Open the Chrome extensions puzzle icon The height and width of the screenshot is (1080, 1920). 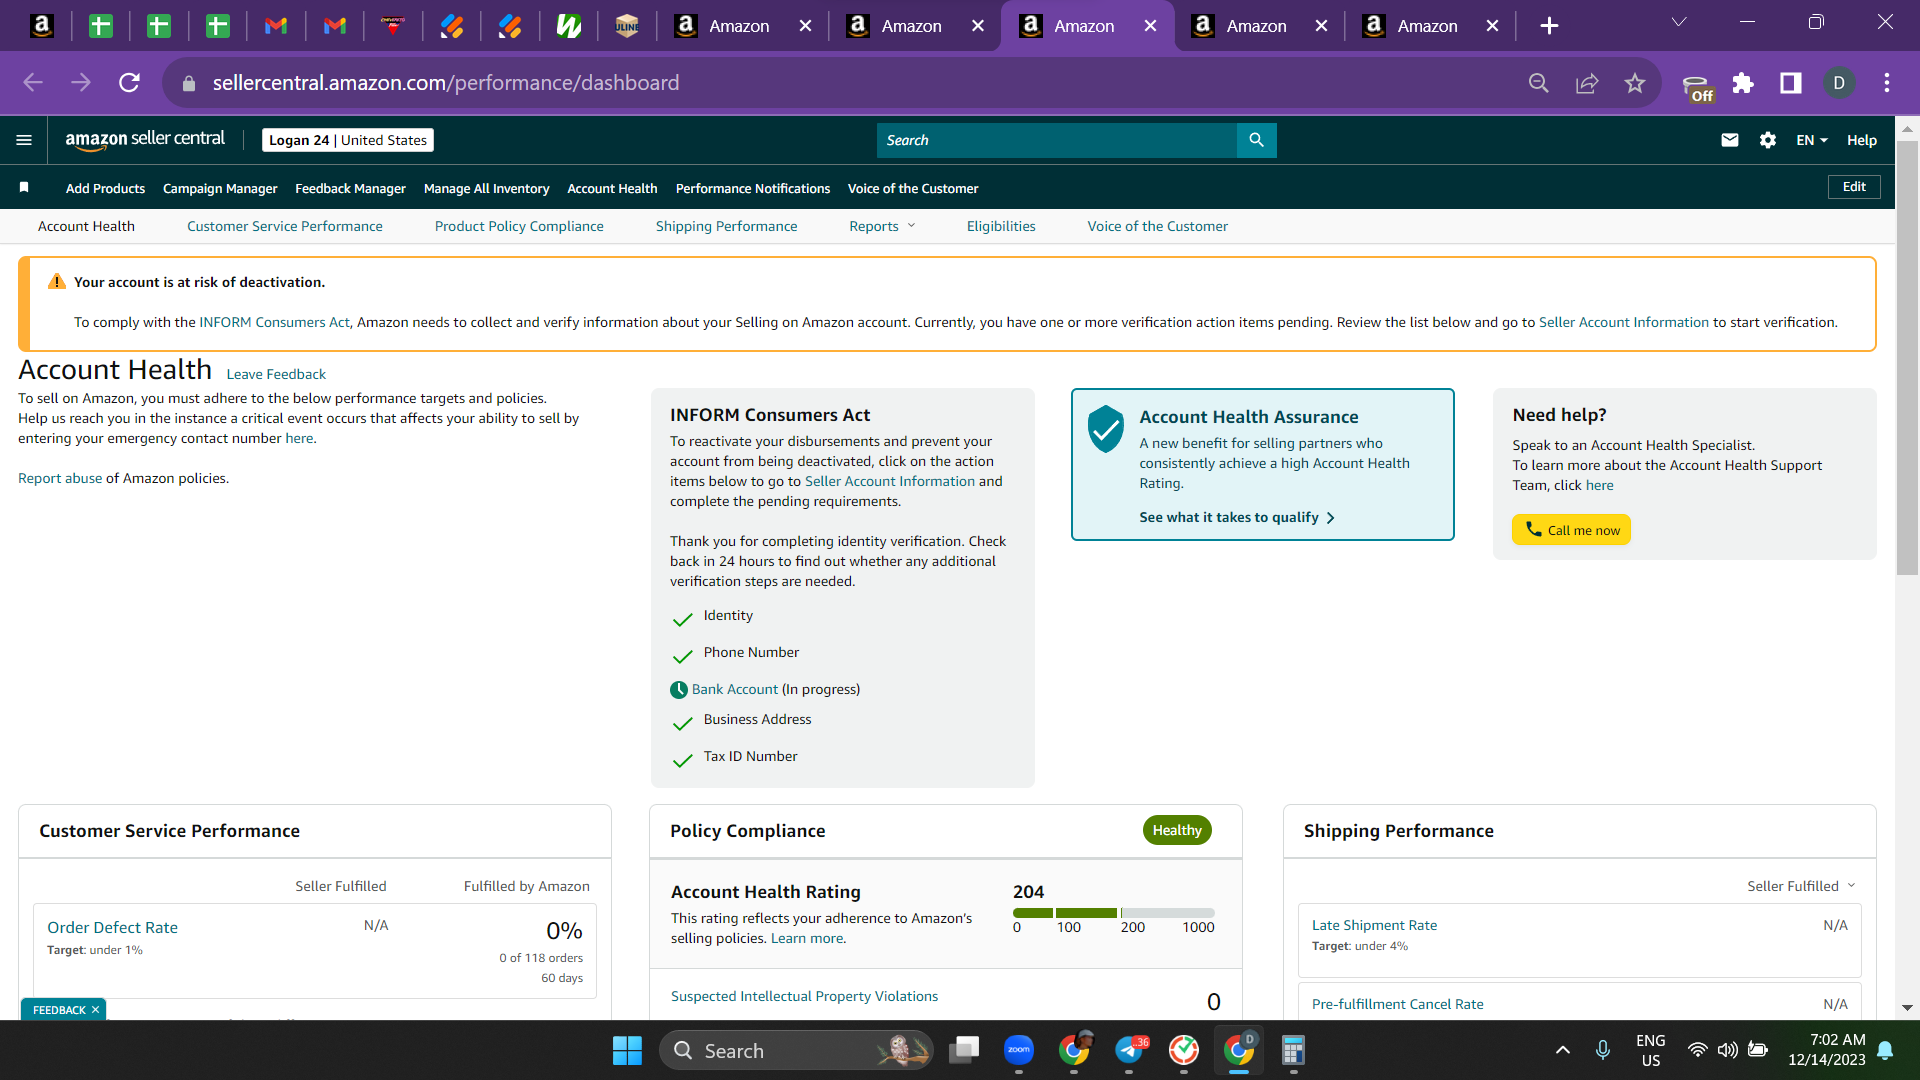tap(1743, 83)
